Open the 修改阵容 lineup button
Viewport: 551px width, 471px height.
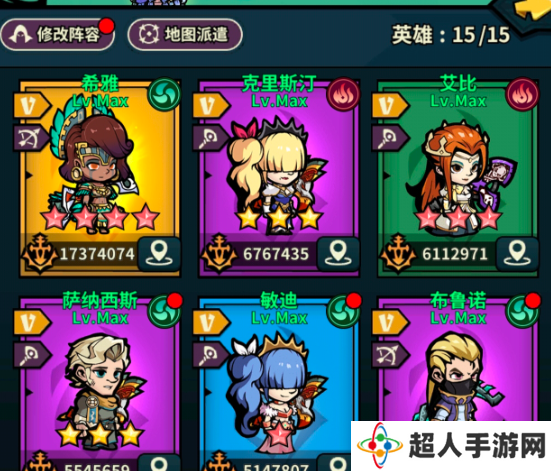(58, 35)
